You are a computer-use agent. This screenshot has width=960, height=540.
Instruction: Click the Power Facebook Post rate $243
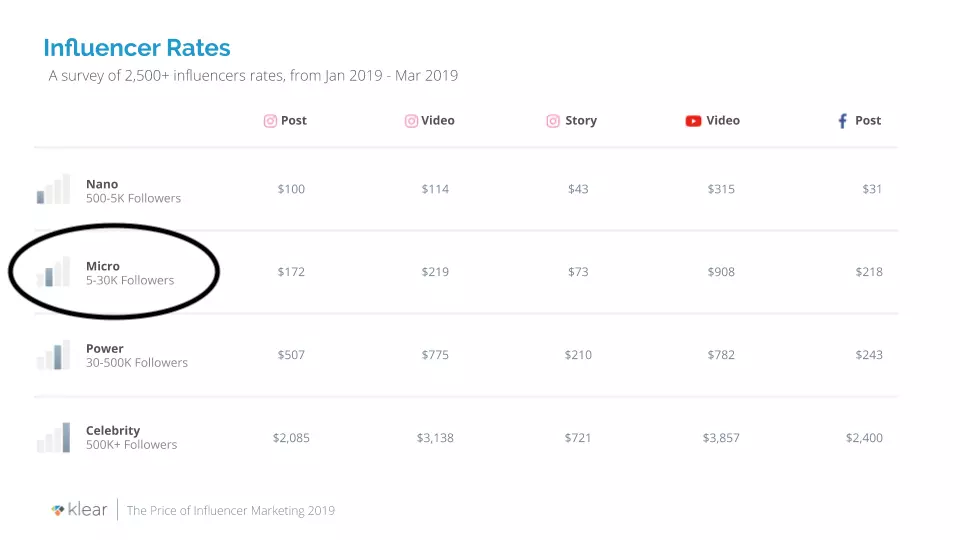coord(869,355)
